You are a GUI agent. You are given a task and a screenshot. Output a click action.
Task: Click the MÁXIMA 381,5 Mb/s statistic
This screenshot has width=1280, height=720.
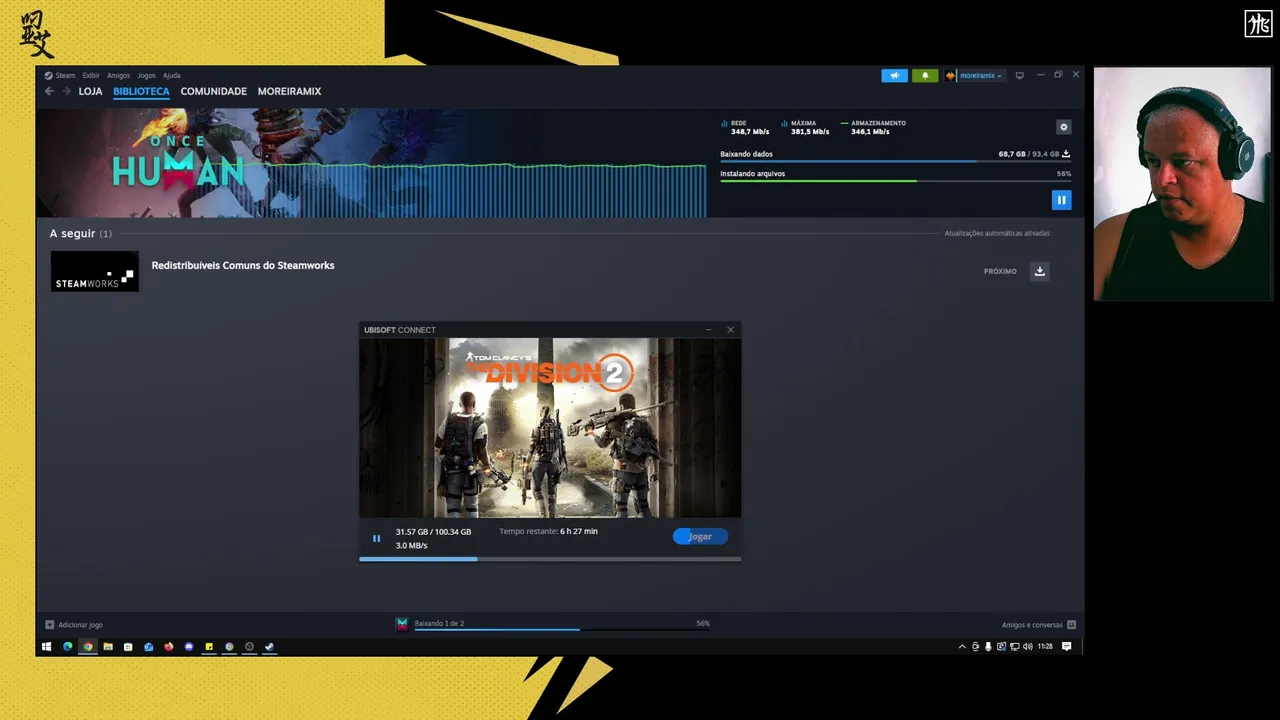pyautogui.click(x=806, y=127)
